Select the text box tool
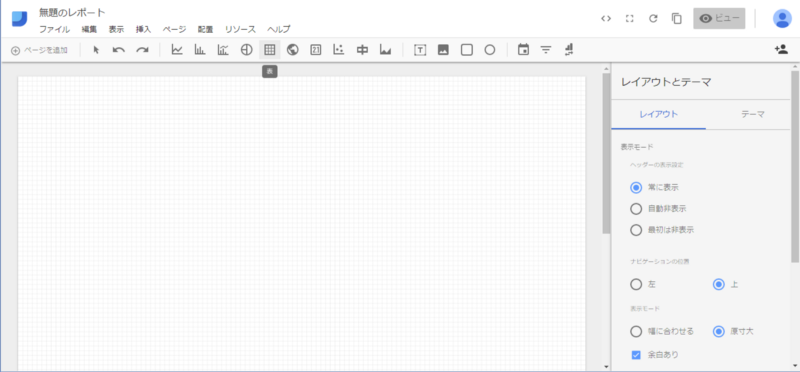This screenshot has width=800, height=372. (x=420, y=50)
